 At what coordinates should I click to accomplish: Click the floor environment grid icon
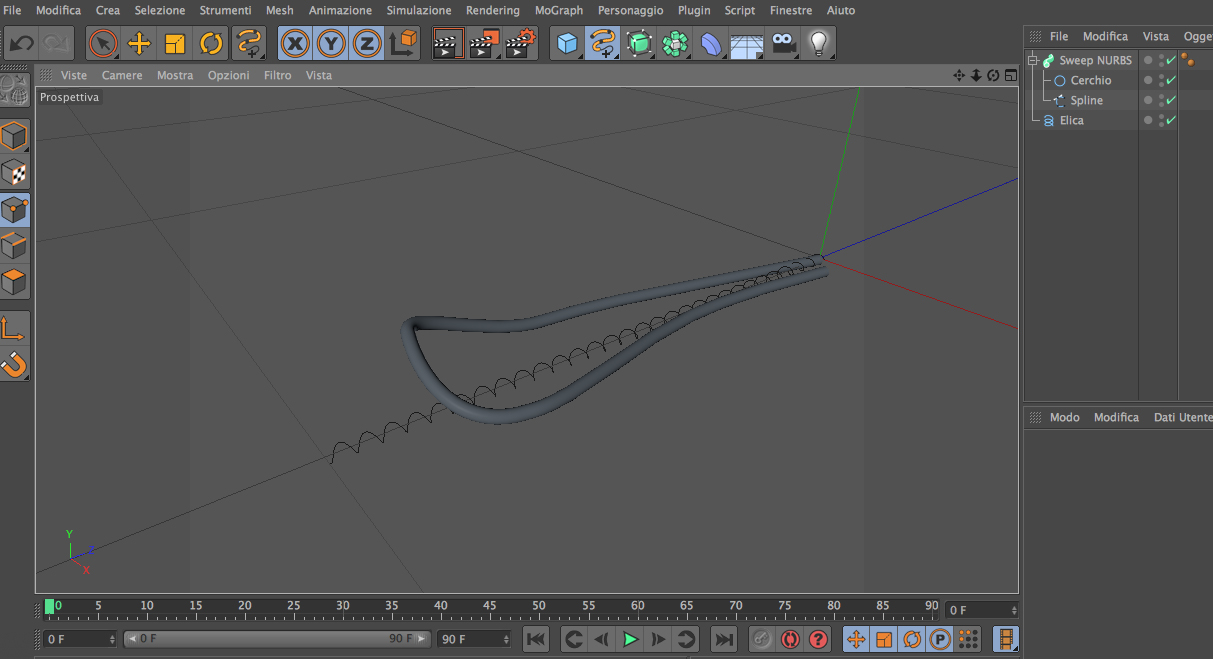click(x=747, y=43)
